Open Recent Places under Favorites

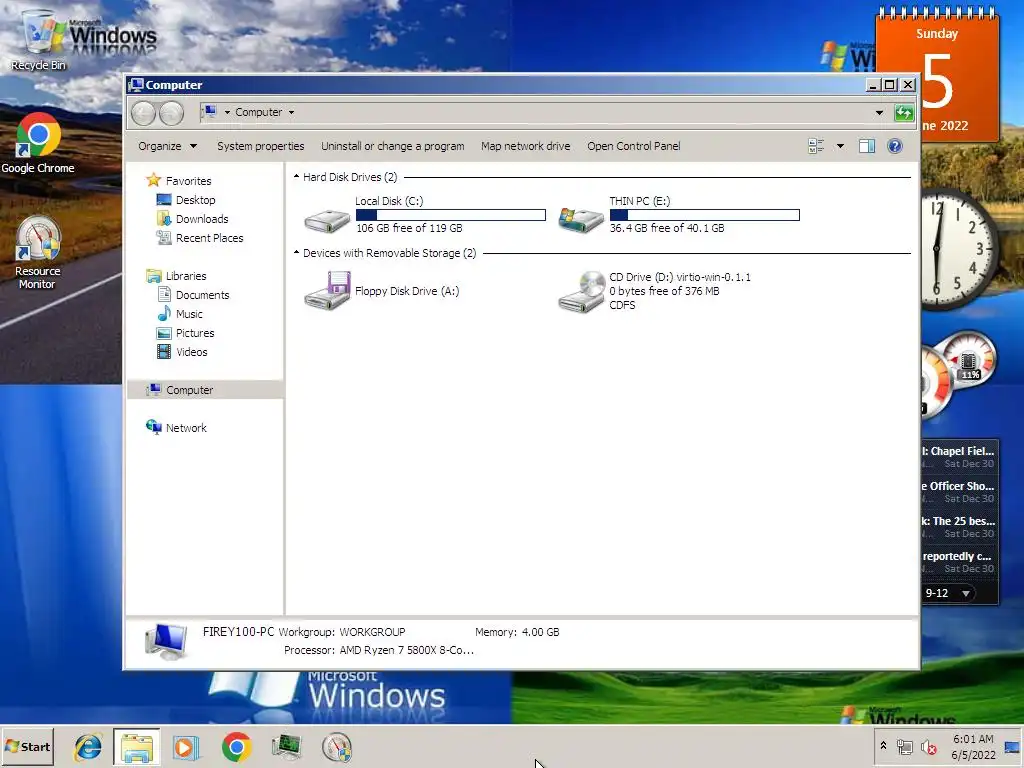click(x=209, y=238)
